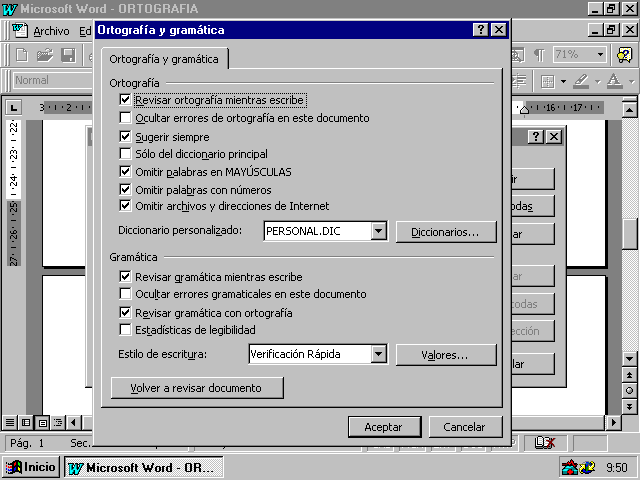The image size is (640, 480).
Task: Click the Open folder toolbar icon
Action: tap(45, 54)
